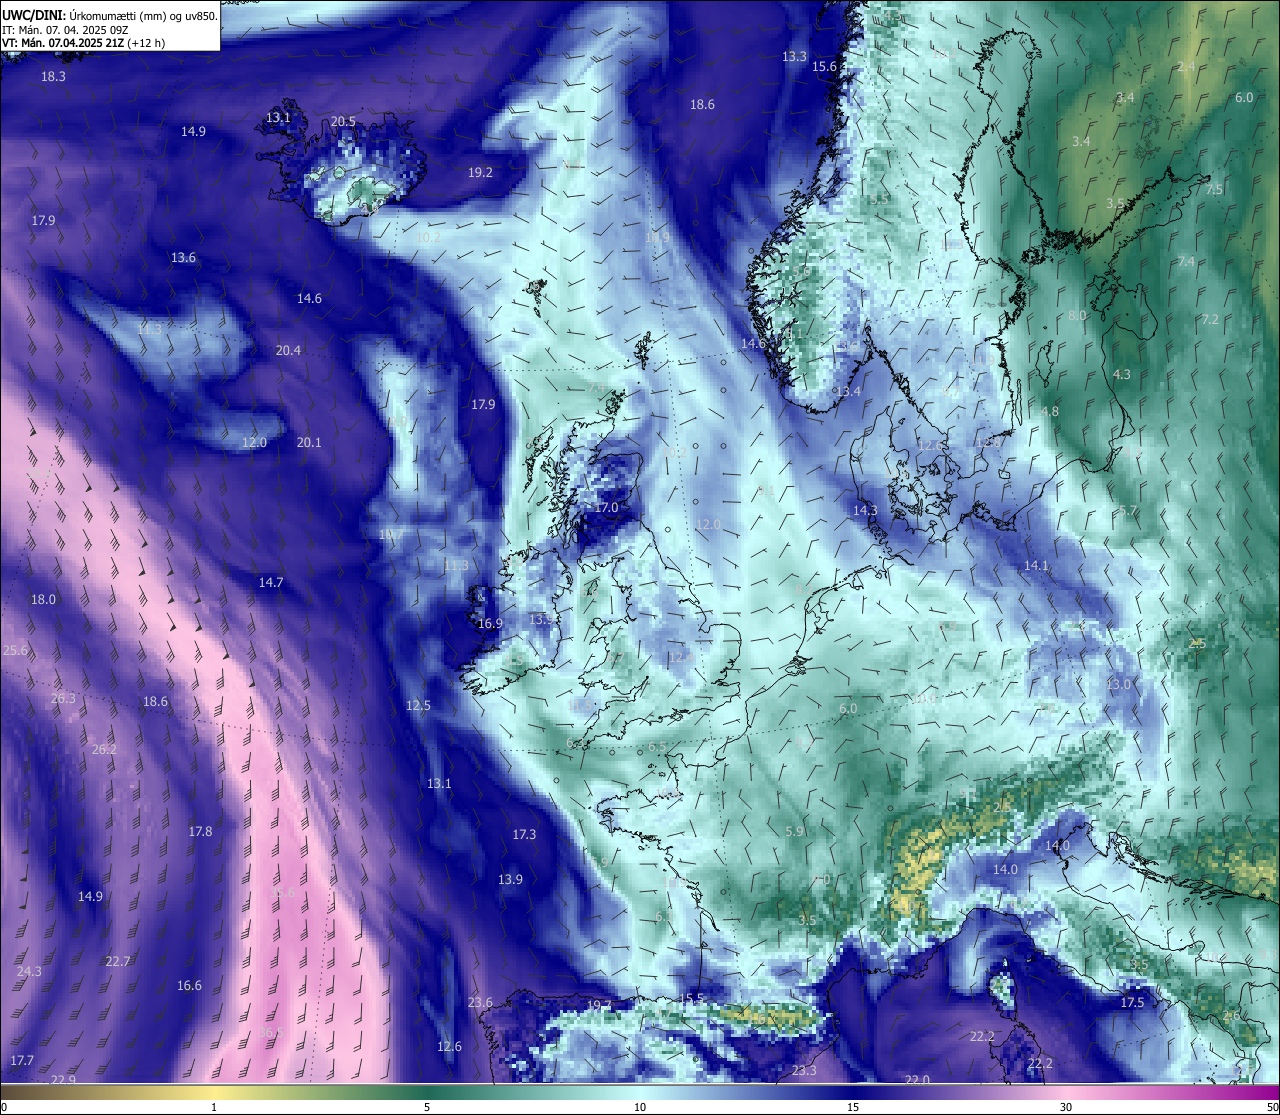This screenshot has width=1280, height=1115.
Task: Click the 19.2 value east of Iceland
Action: pyautogui.click(x=480, y=172)
